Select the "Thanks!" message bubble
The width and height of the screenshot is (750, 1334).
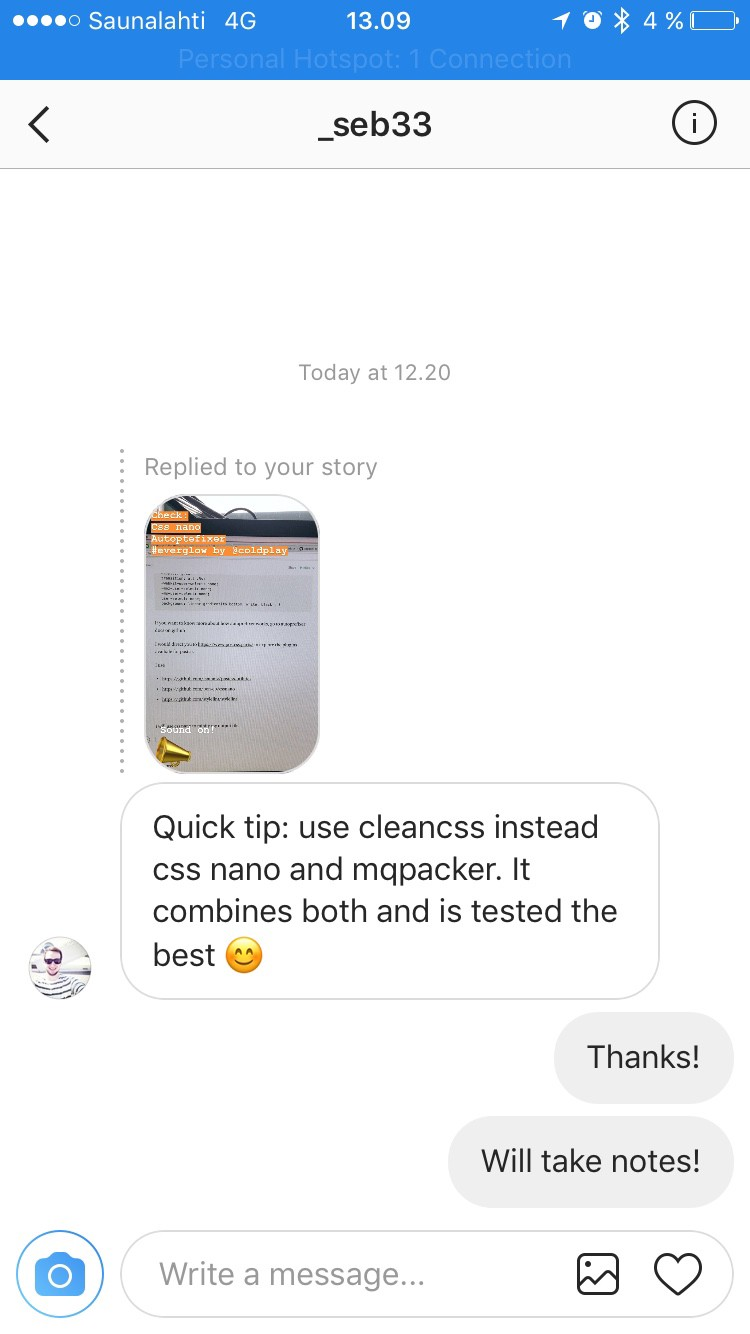[x=644, y=1057]
